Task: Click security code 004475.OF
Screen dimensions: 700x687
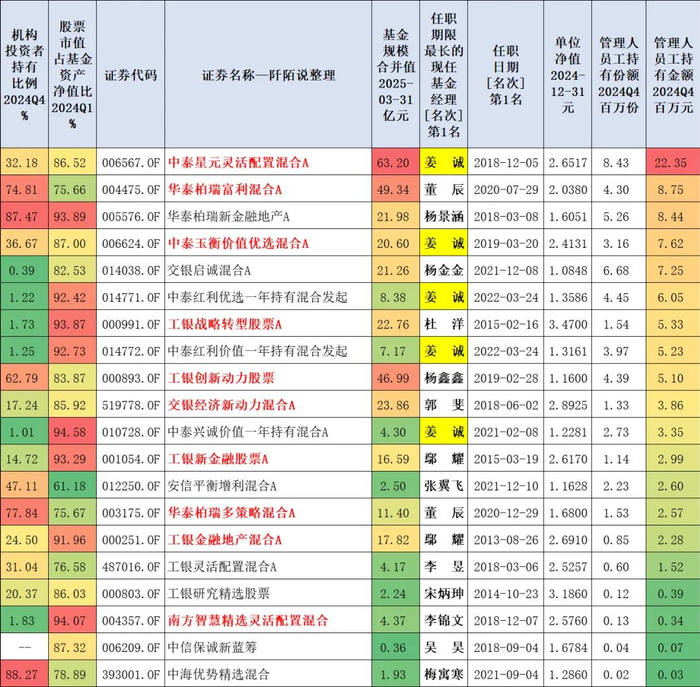Action: (x=130, y=190)
